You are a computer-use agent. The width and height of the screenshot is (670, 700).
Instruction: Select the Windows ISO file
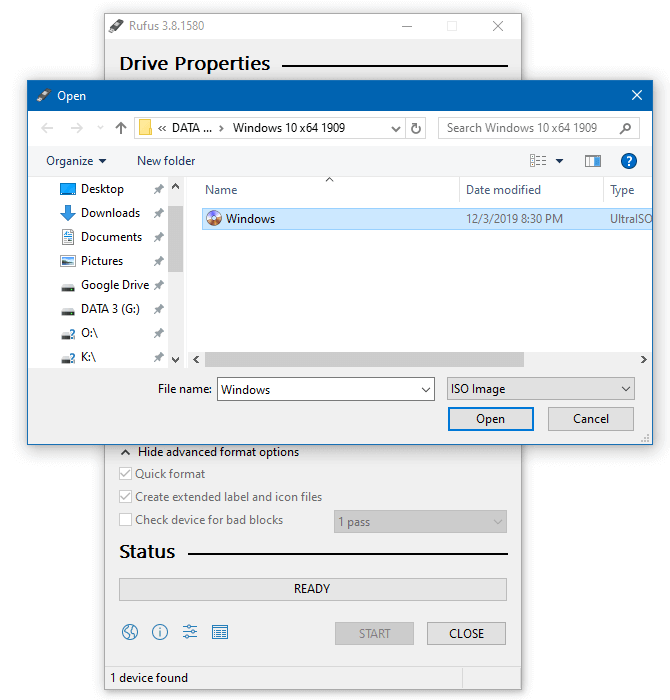point(250,219)
